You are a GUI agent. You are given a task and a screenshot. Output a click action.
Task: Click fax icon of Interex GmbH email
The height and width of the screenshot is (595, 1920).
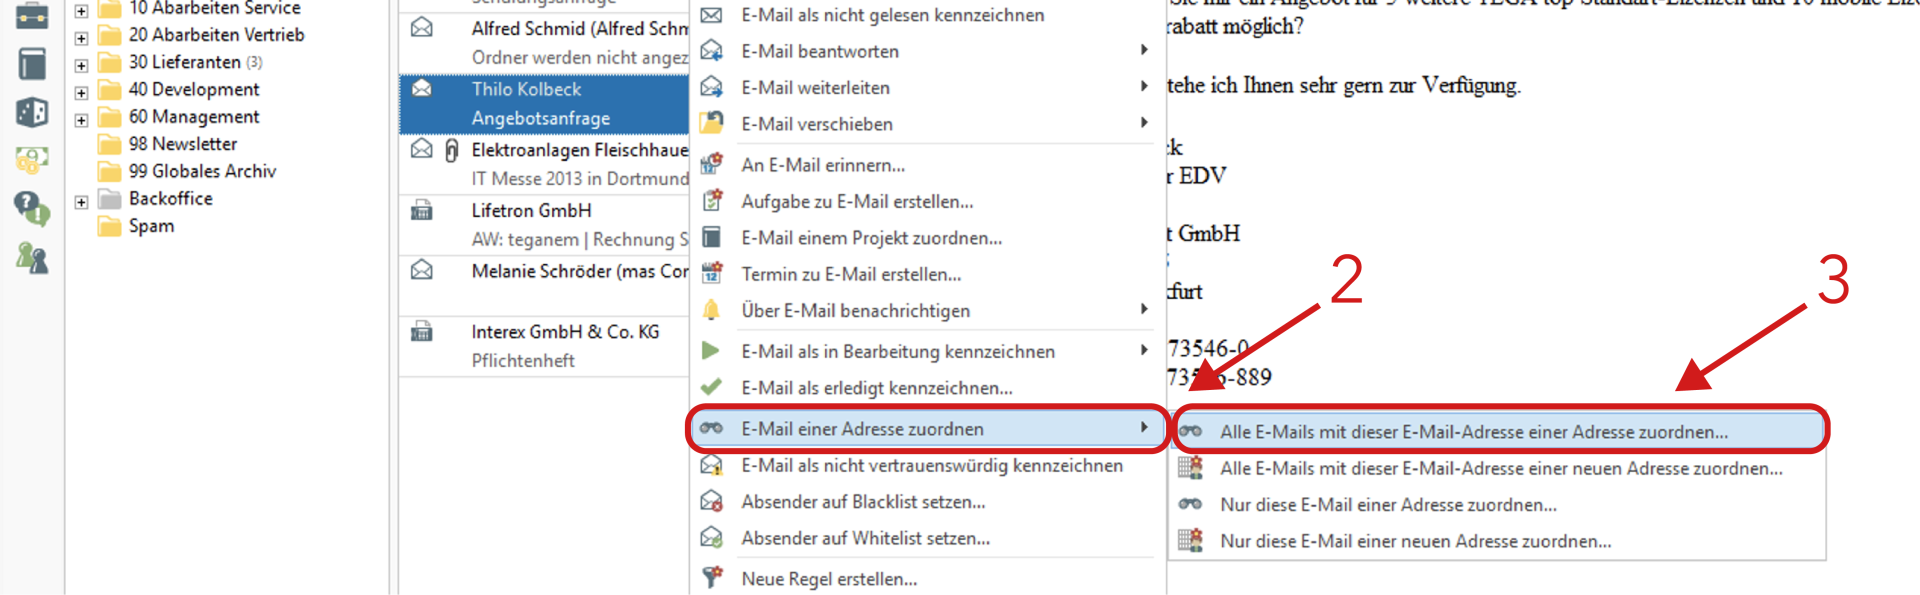point(422,331)
